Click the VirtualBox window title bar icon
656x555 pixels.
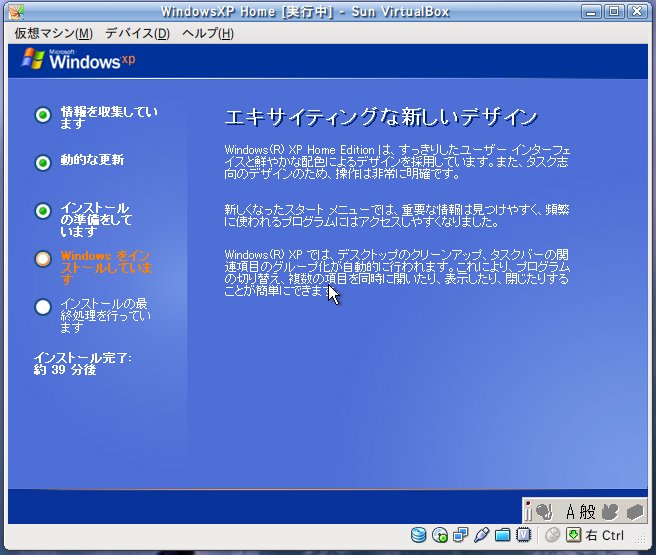click(x=16, y=12)
